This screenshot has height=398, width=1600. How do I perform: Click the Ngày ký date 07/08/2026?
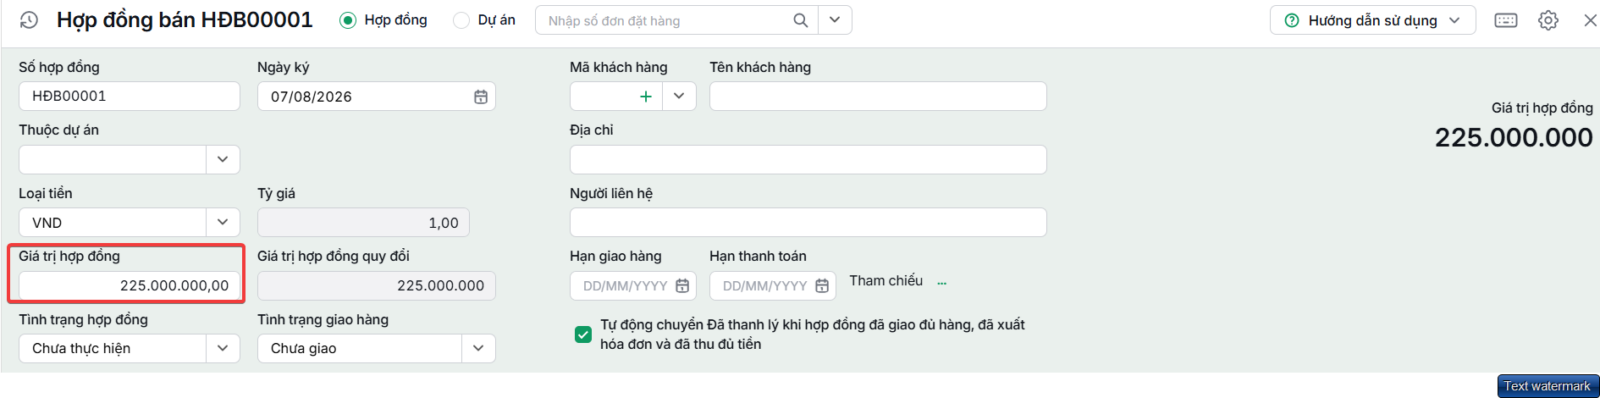coord(311,97)
